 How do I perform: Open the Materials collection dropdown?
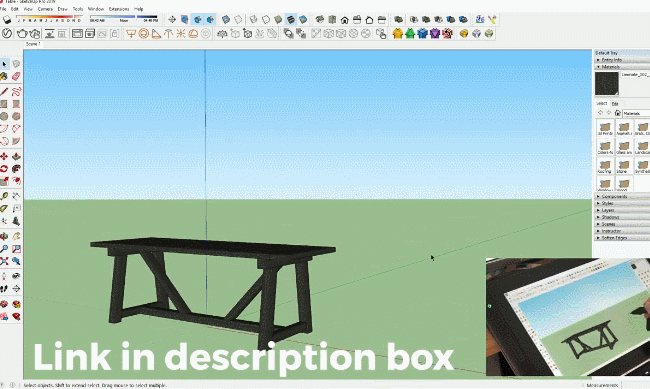click(636, 113)
